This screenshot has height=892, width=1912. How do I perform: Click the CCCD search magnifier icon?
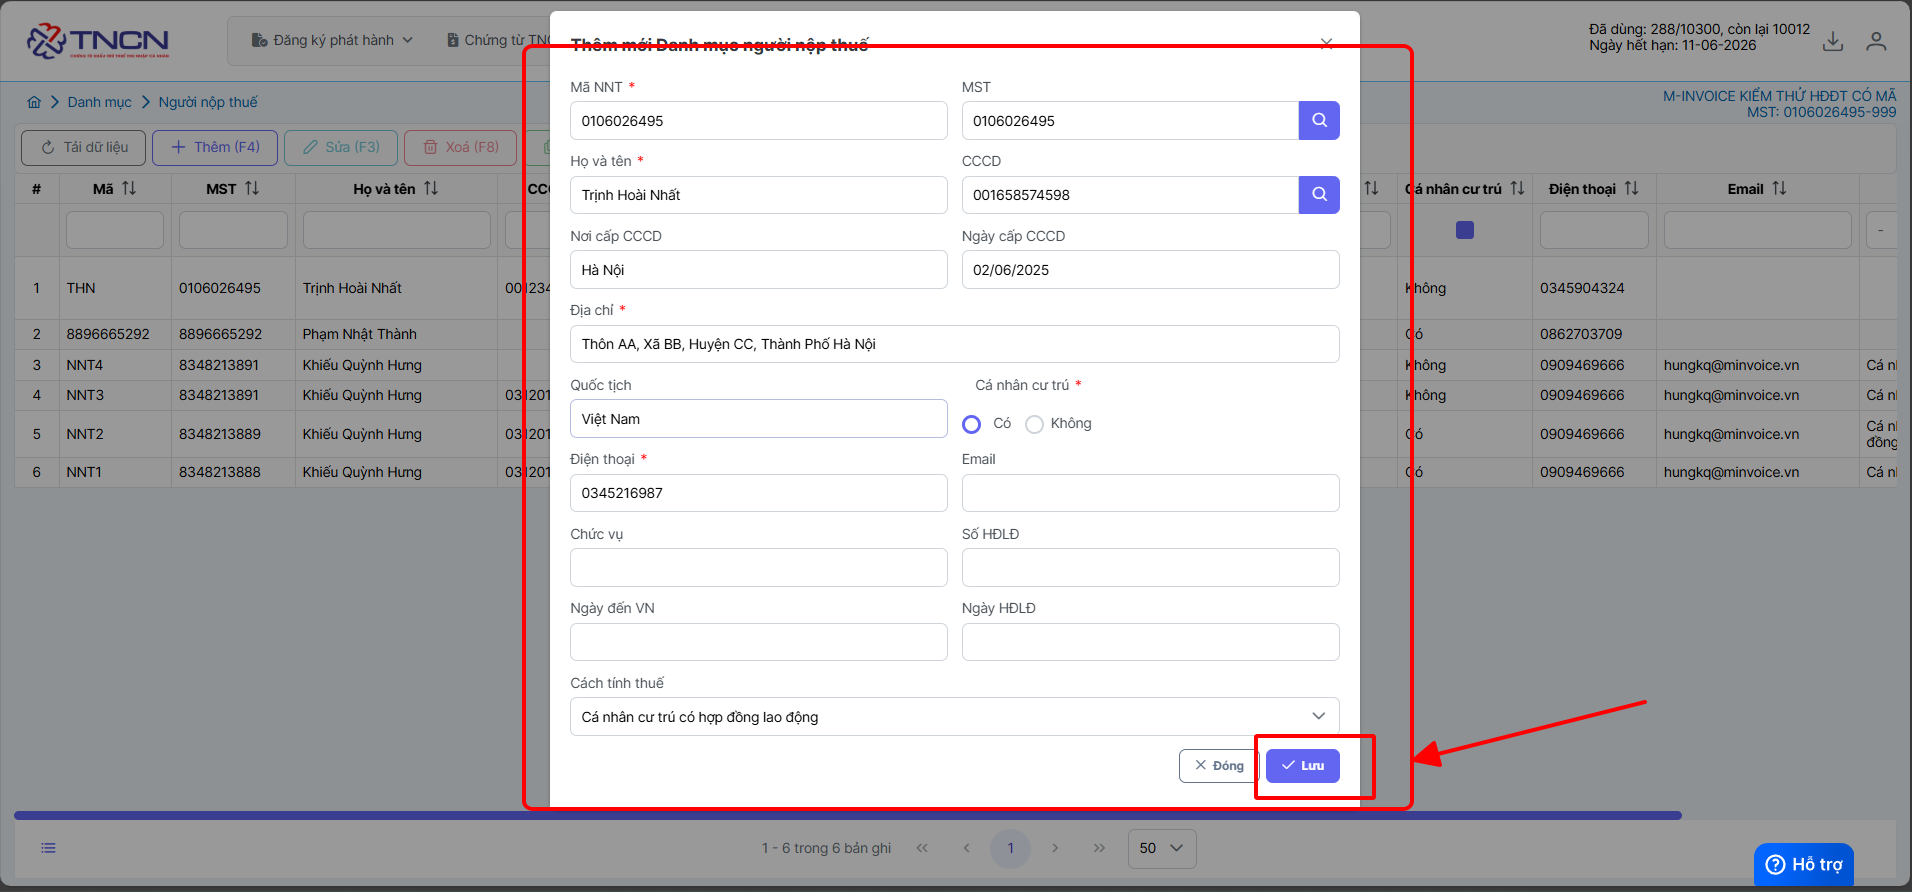1319,195
